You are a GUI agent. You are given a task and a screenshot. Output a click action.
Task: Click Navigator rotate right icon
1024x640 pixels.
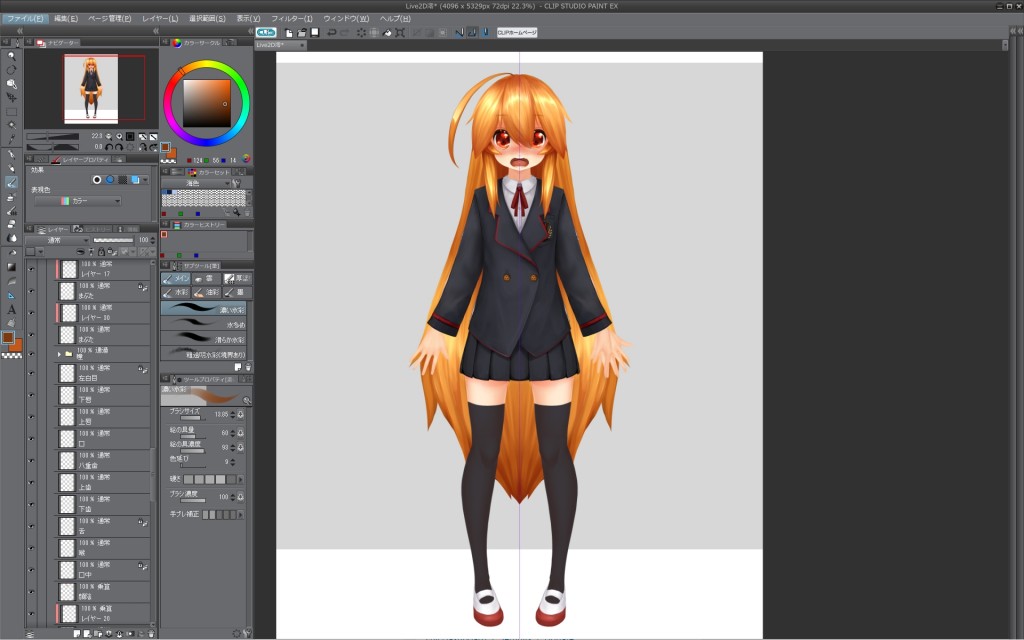119,147
